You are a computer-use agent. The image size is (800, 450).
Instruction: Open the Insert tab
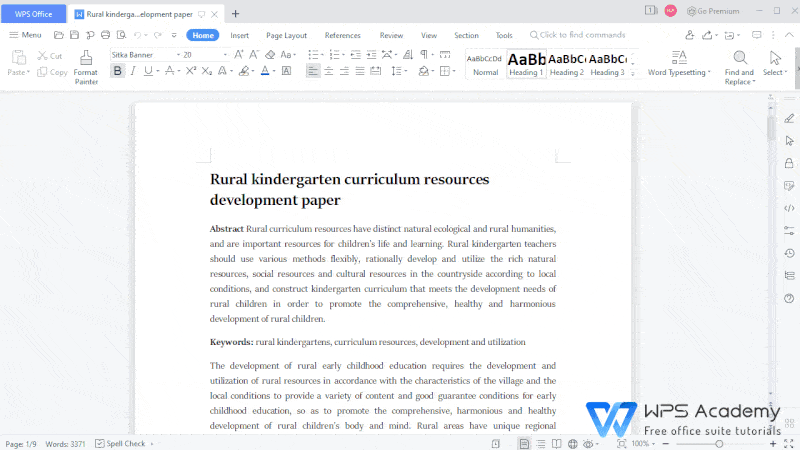click(x=239, y=35)
